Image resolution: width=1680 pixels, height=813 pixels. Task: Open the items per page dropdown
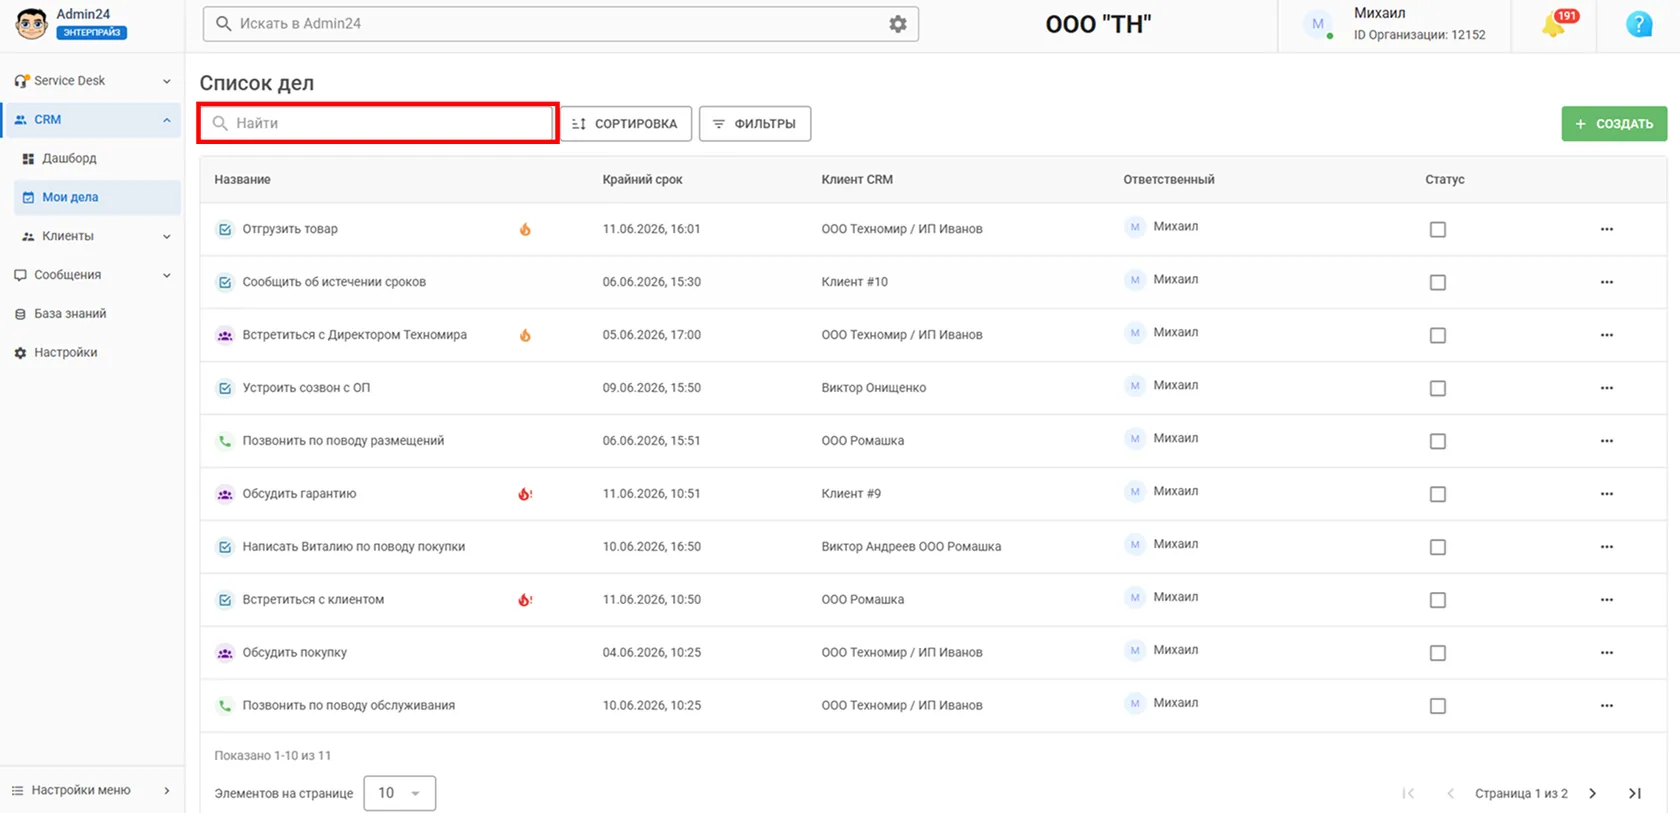coord(399,793)
